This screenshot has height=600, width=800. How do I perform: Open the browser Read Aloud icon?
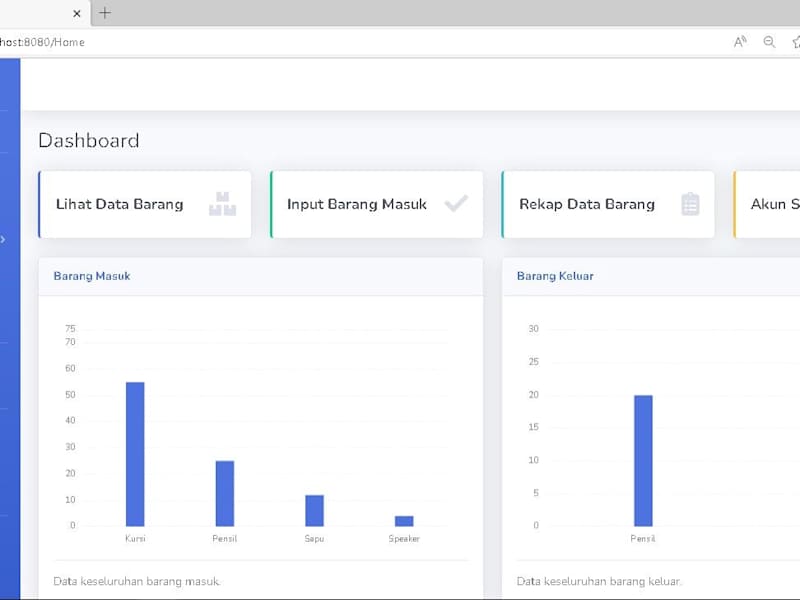pyautogui.click(x=740, y=42)
